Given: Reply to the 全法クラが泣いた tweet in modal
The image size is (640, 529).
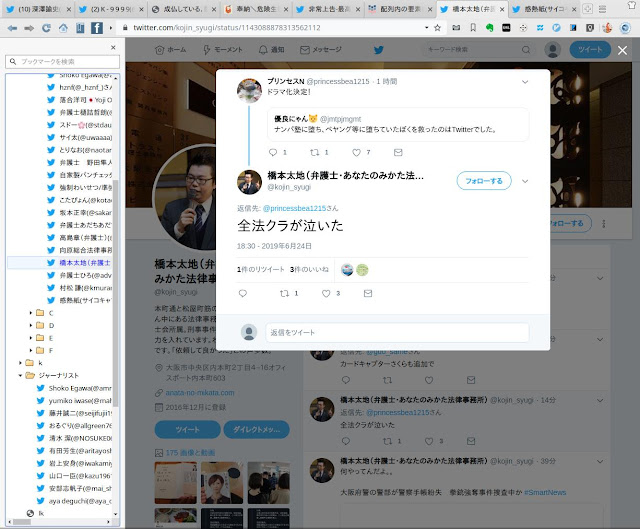Looking at the screenshot, I should coord(243,293).
